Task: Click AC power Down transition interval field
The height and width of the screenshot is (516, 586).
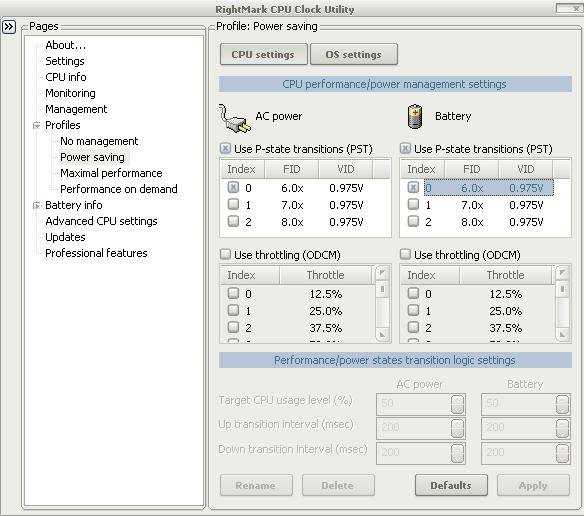Action: 421,453
